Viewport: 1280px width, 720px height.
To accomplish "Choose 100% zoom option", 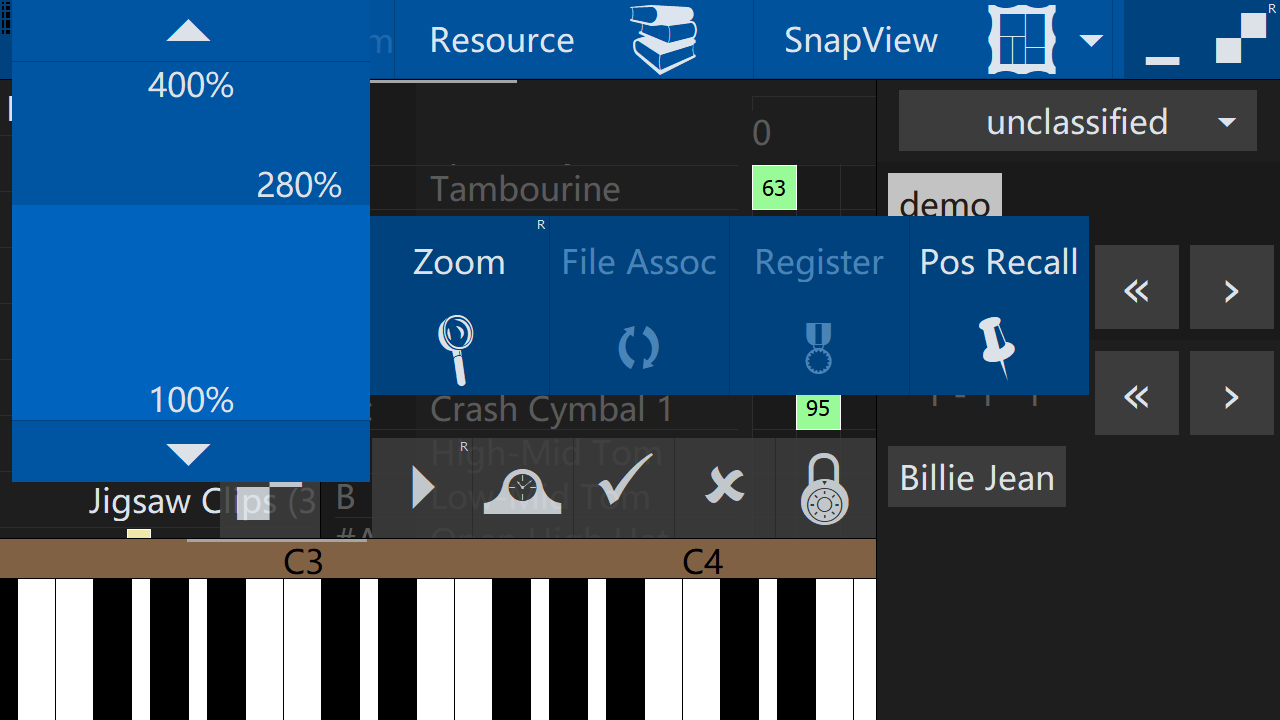I will pos(190,400).
